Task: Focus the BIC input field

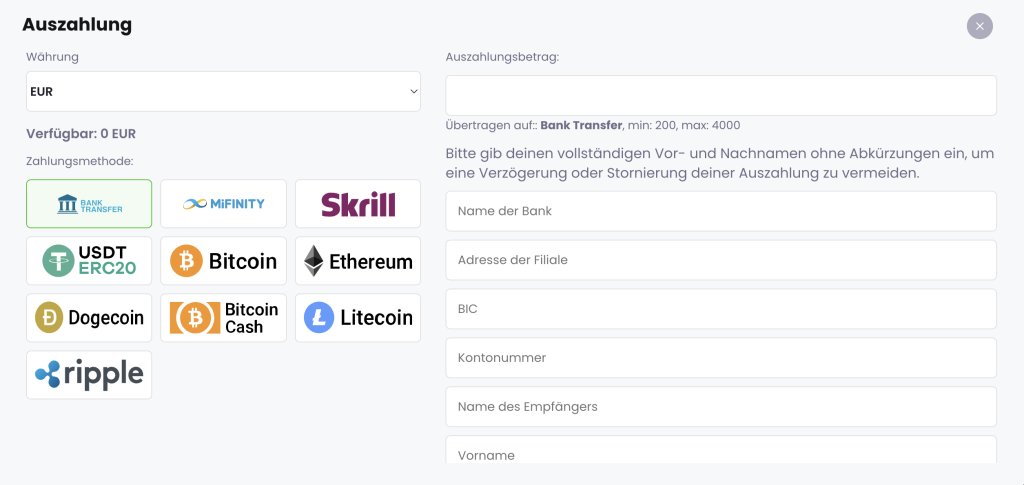Action: pos(721,309)
